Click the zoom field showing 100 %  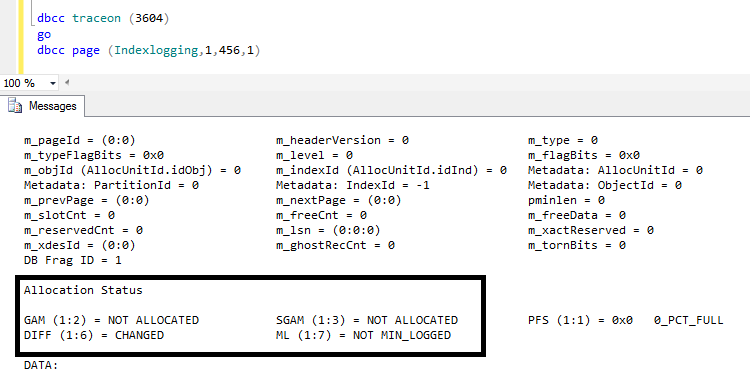(25, 83)
